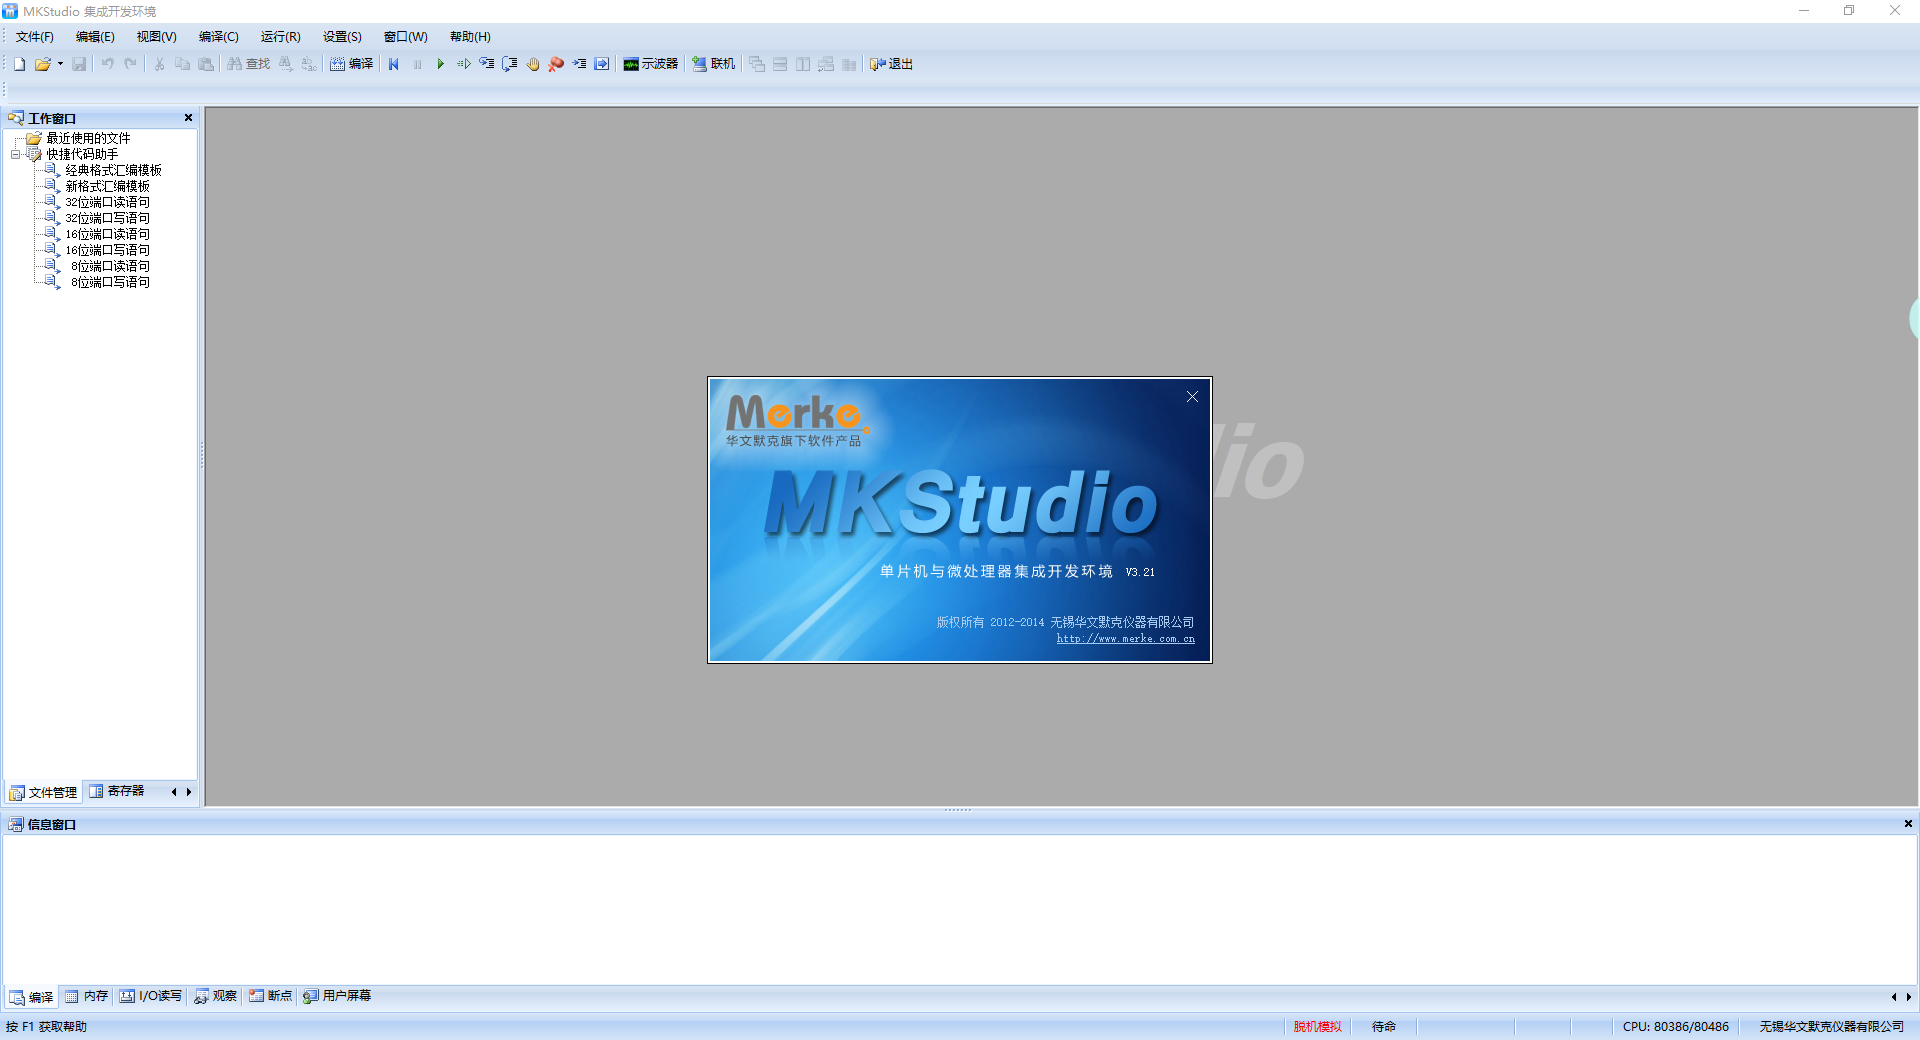Screen dimensions: 1920x1040
Task: Open the http://www.merke.com.cn link
Action: [x=1126, y=639]
